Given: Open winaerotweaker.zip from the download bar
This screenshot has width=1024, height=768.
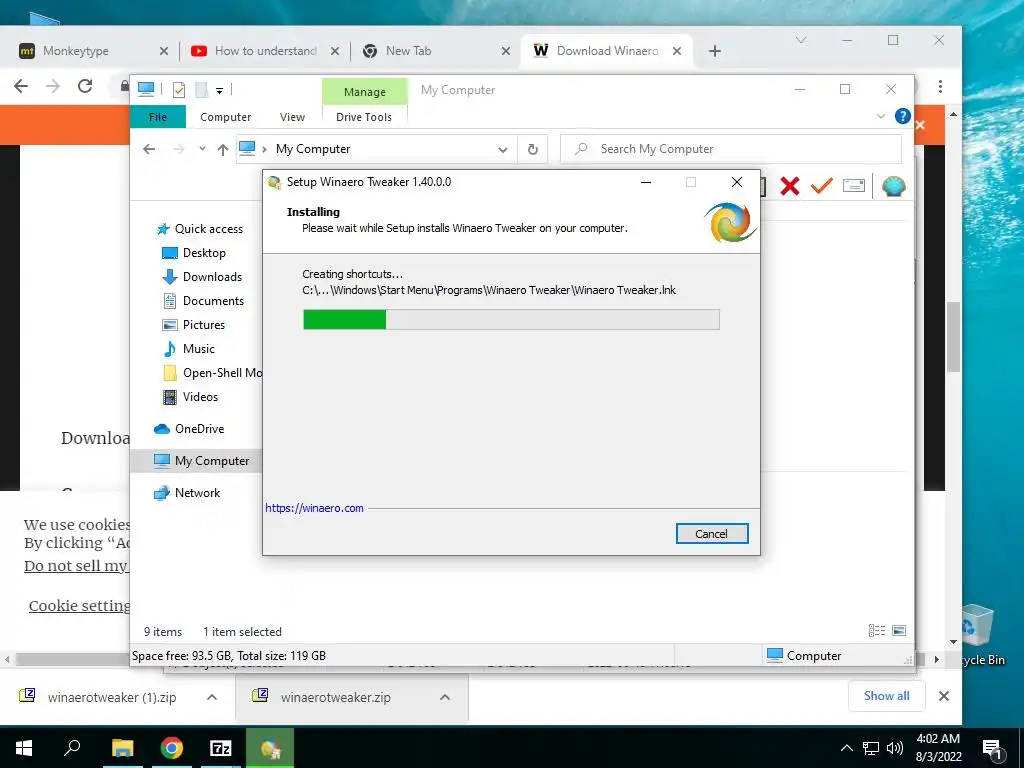Looking at the screenshot, I should (335, 697).
